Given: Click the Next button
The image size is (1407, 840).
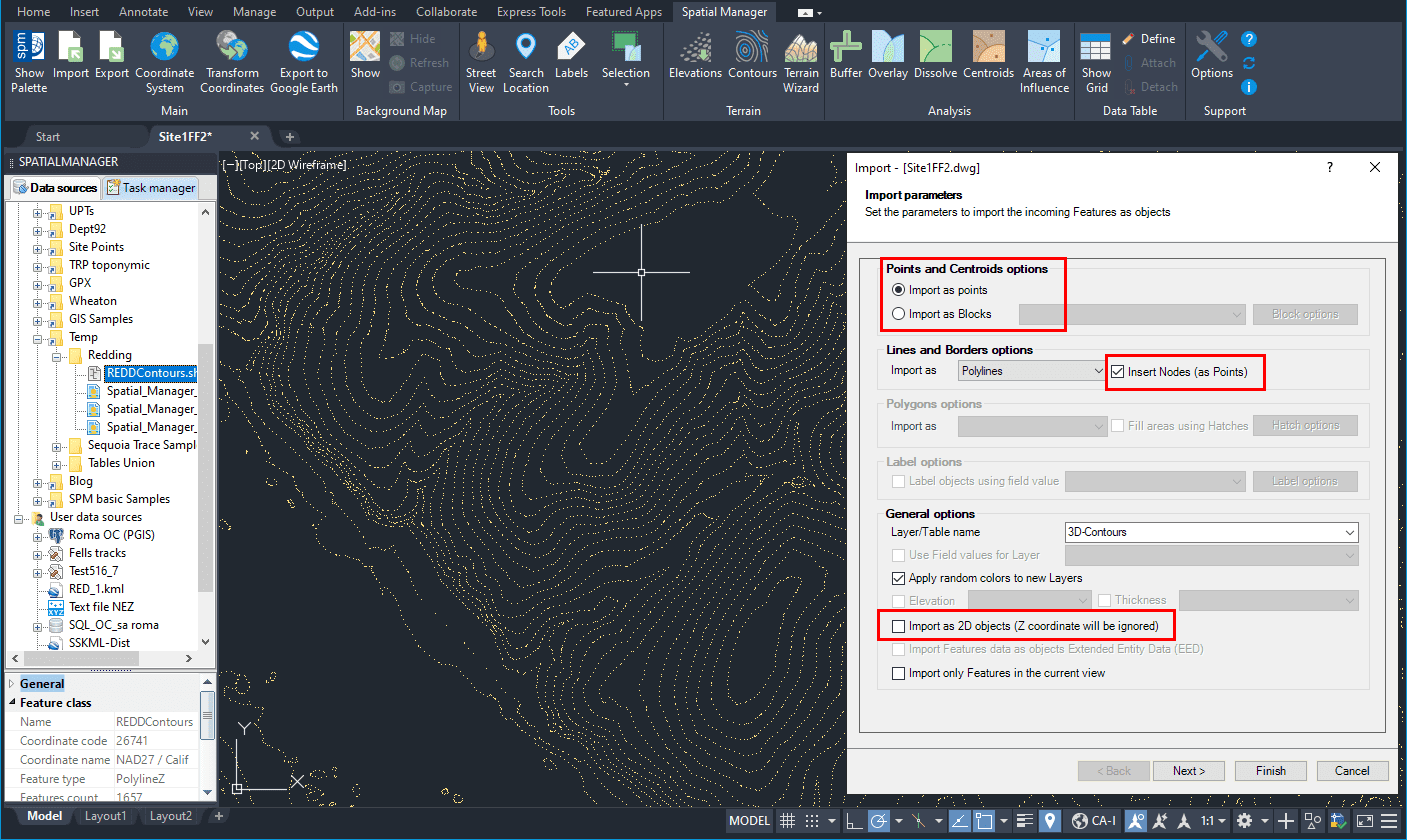Looking at the screenshot, I should tap(1189, 771).
